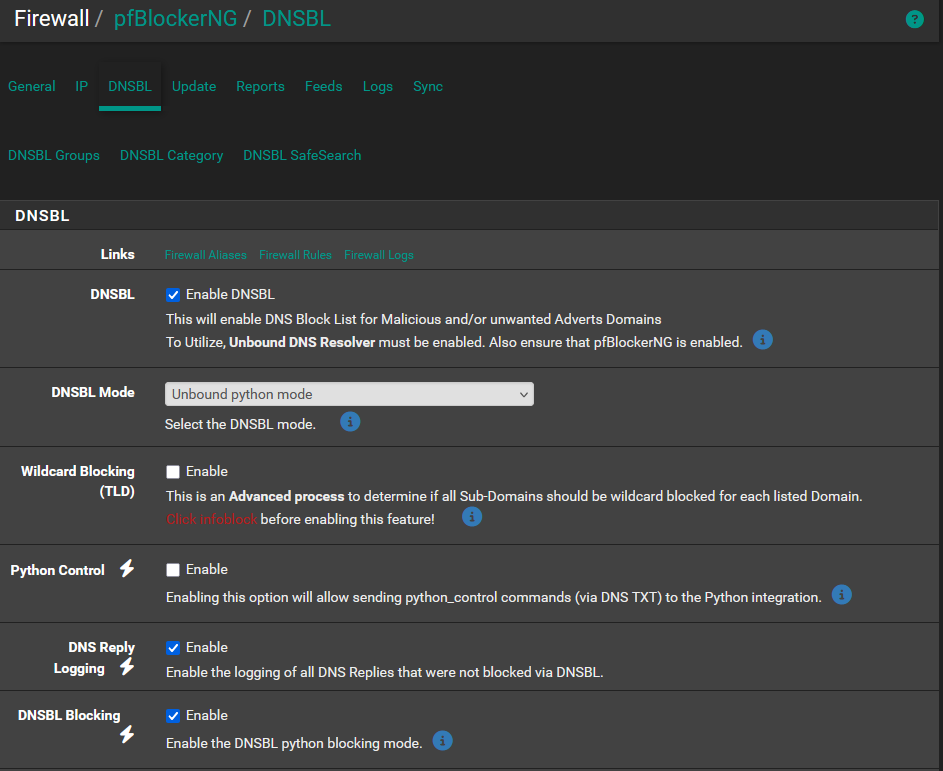943x771 pixels.
Task: Switch to the Feeds tab
Action: point(323,87)
